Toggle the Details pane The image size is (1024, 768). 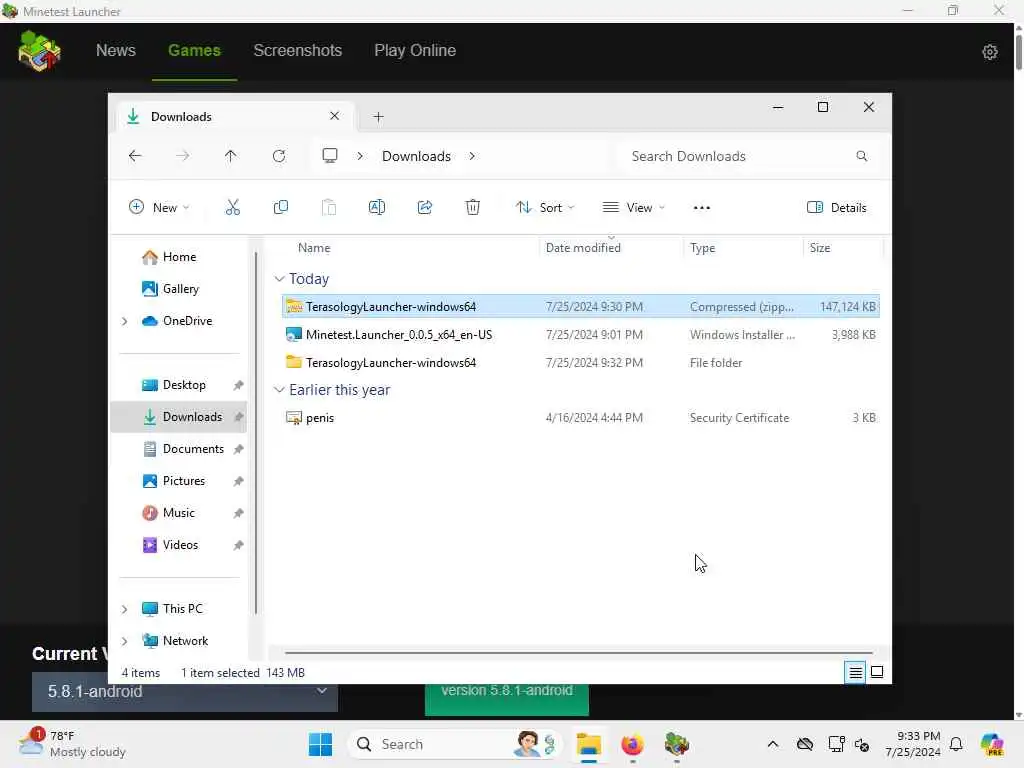coord(837,208)
